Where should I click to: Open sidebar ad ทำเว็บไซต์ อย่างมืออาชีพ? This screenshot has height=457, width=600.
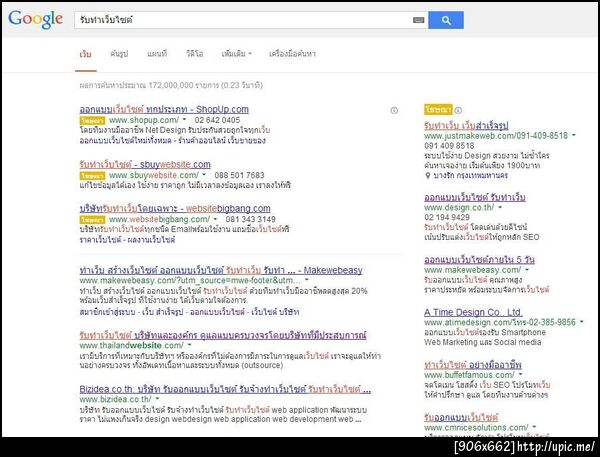tap(473, 365)
